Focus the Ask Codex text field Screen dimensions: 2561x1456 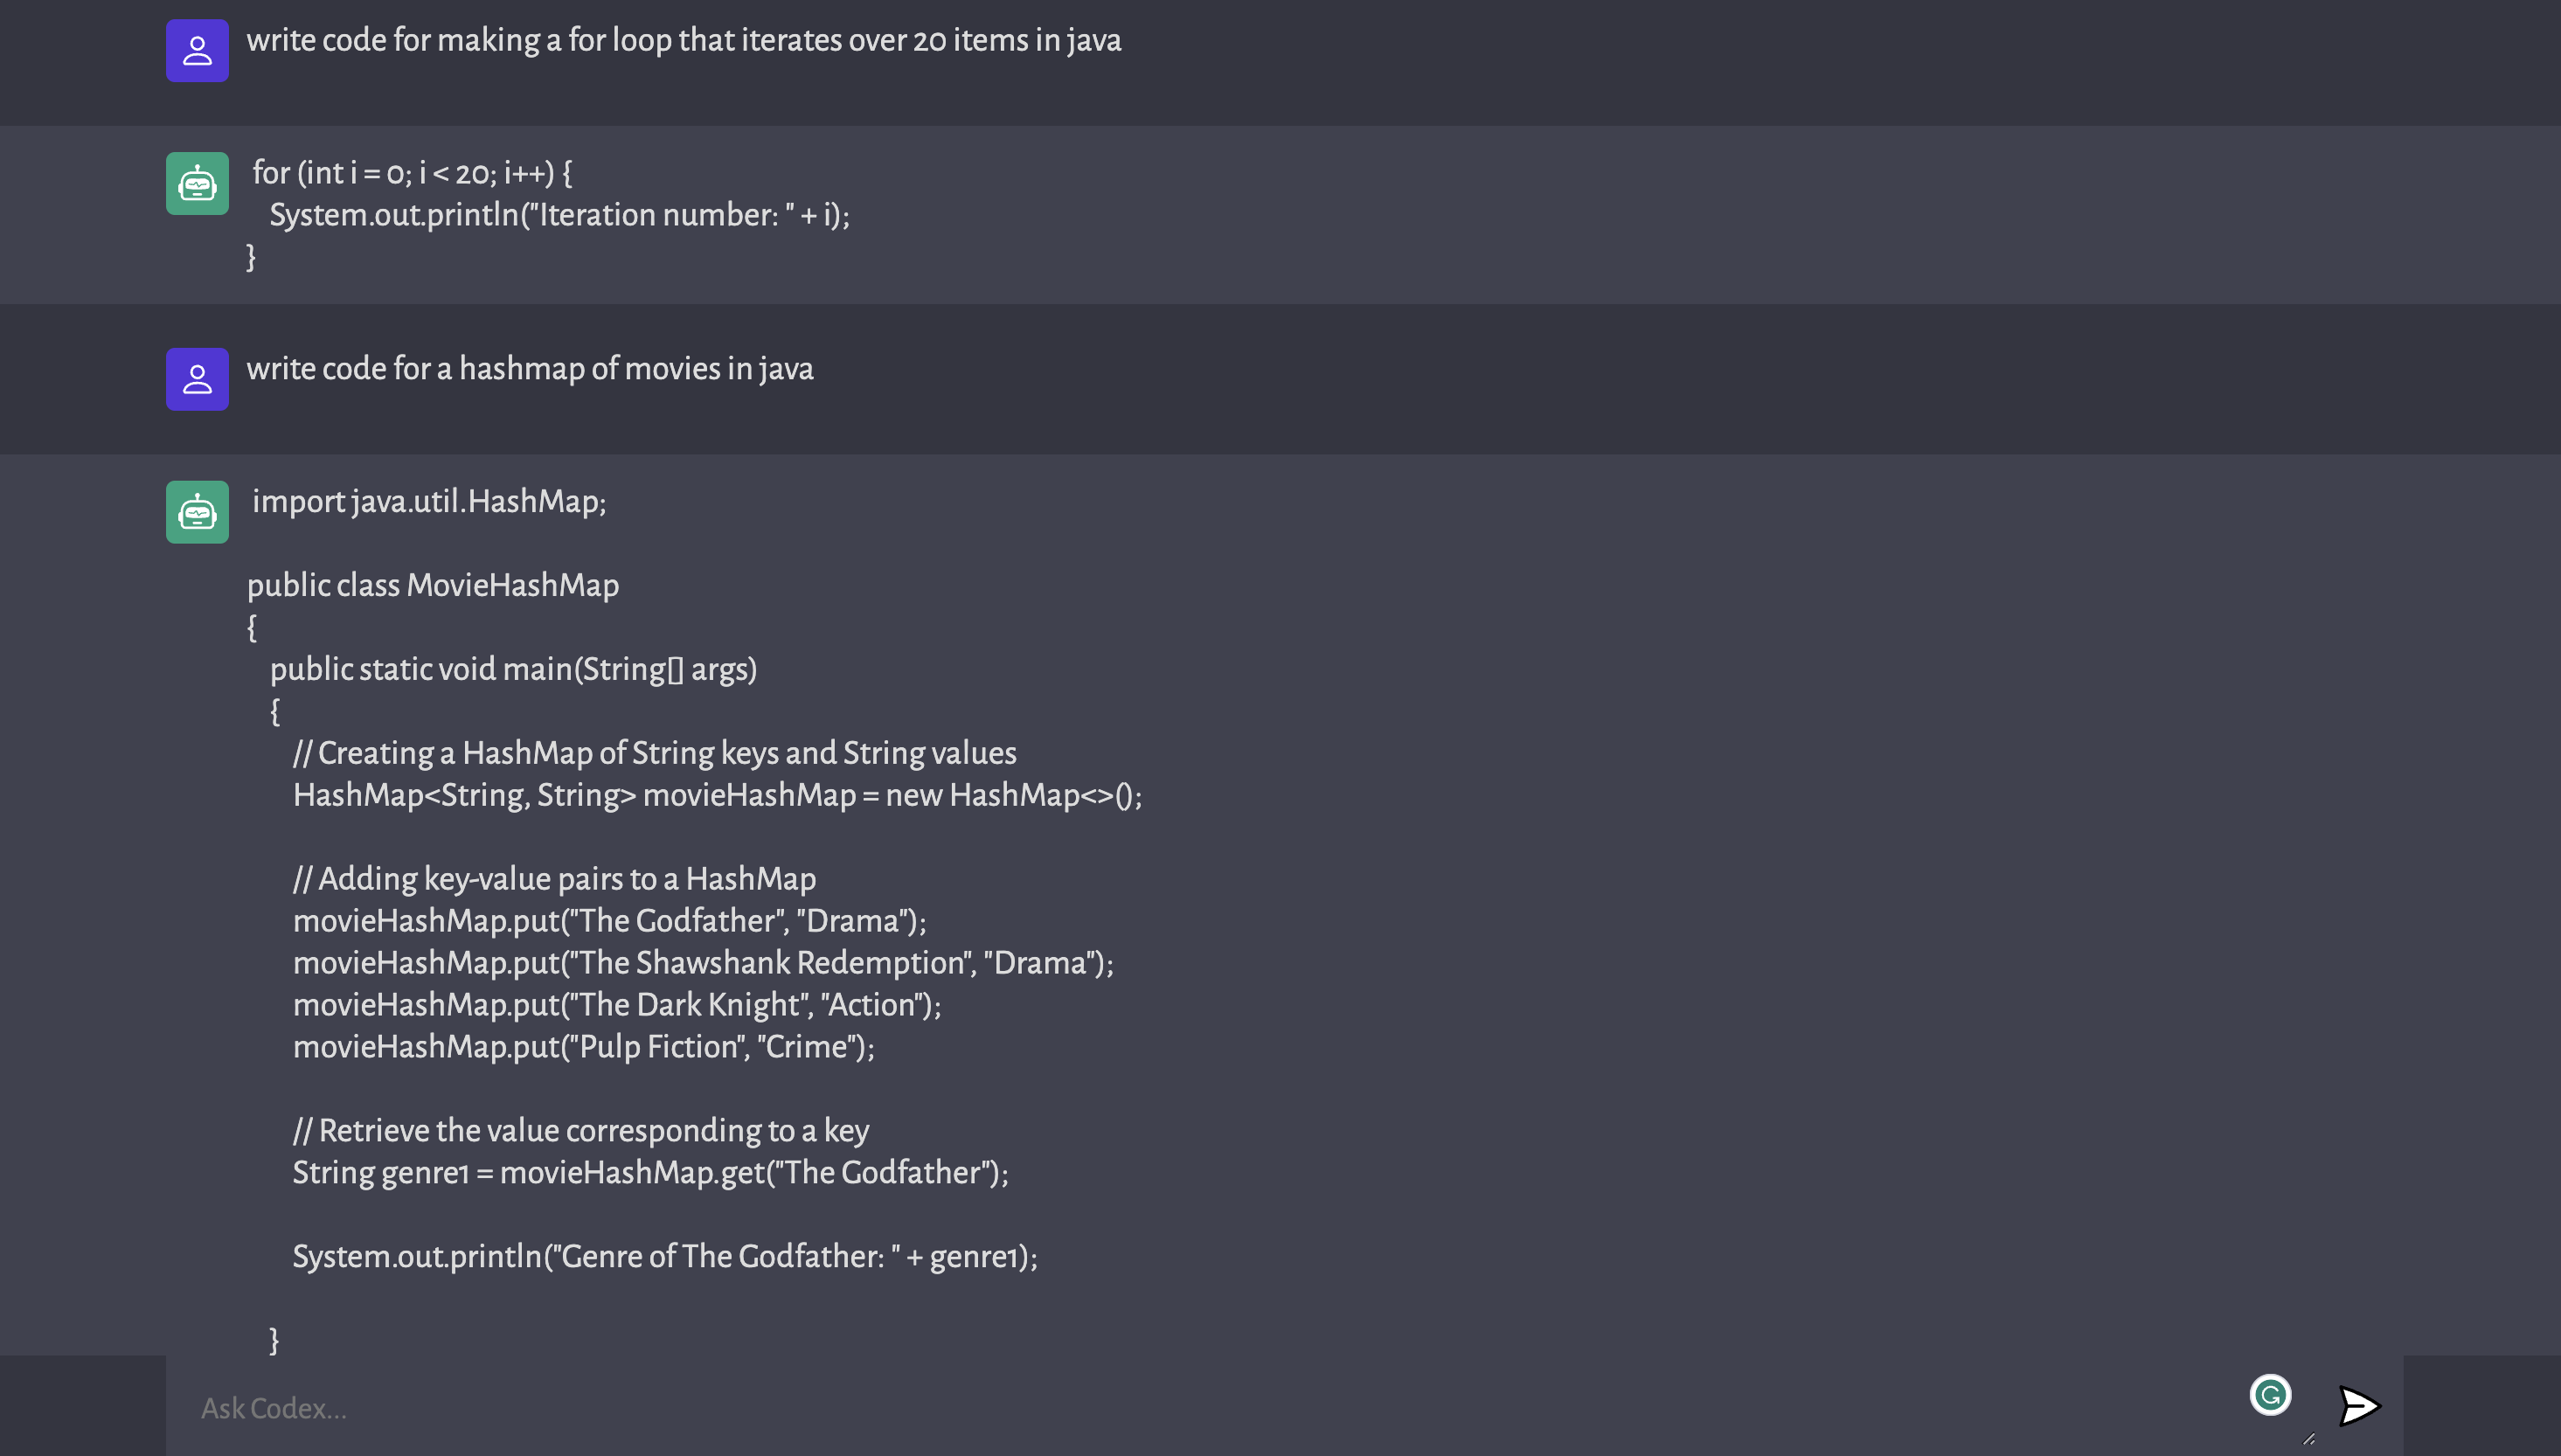pos(1200,1408)
